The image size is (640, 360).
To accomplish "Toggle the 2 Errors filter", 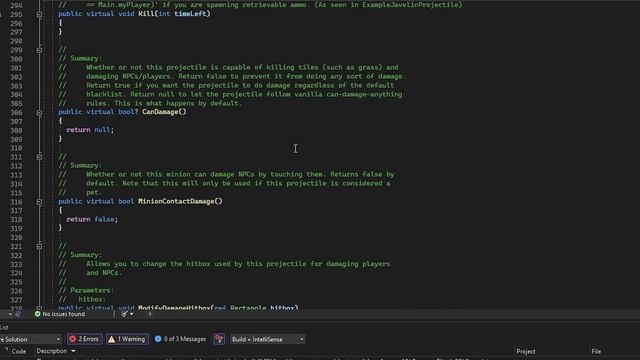I will 84,339.
